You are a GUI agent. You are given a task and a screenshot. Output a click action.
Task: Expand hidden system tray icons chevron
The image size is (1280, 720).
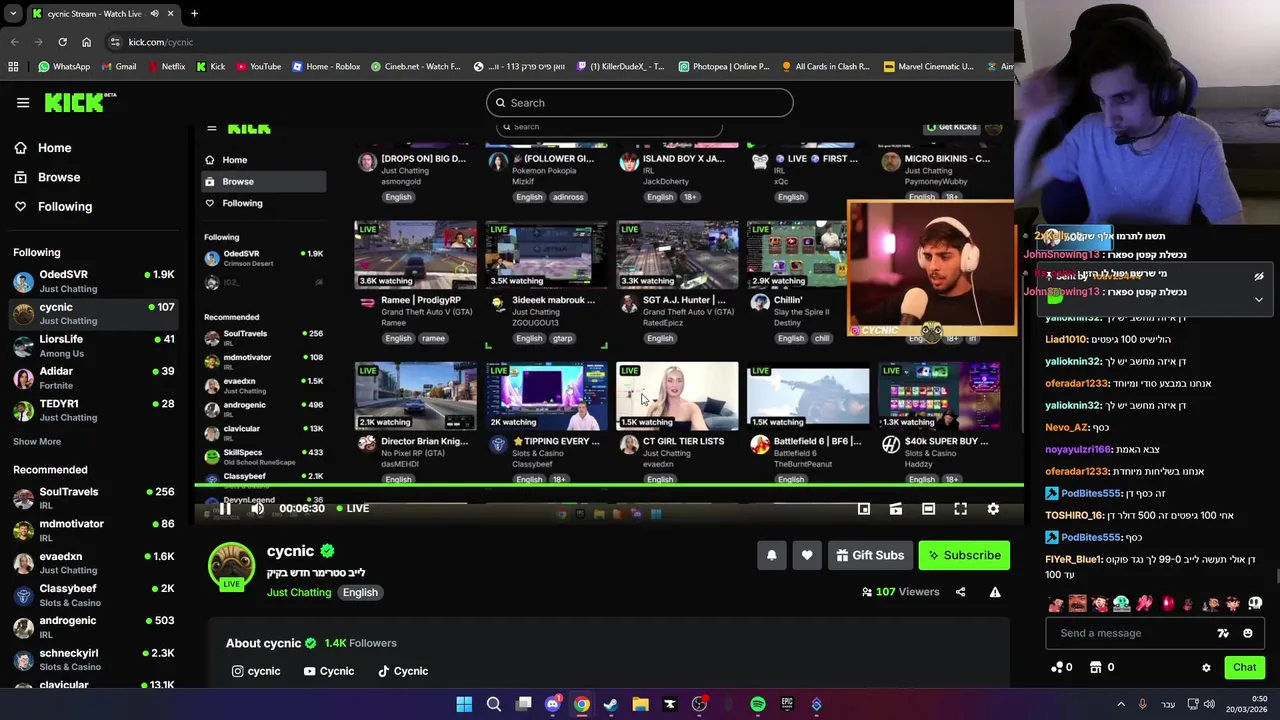1121,705
